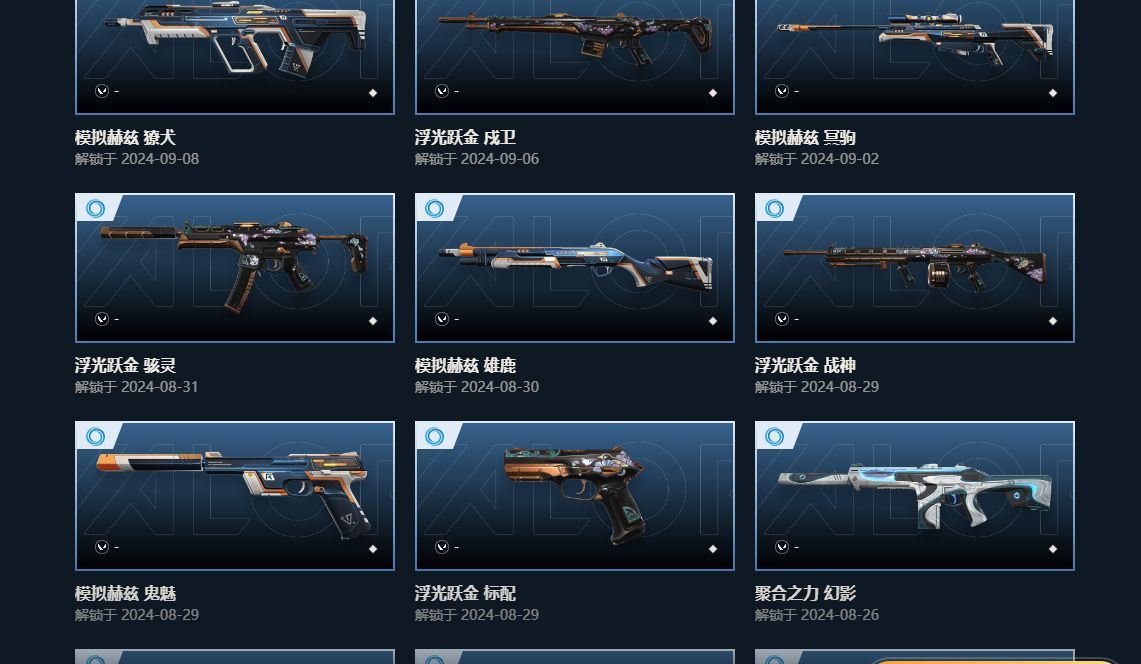The width and height of the screenshot is (1141, 664).
Task: Click the blue ring badge on 聚合之力 幻影 card
Action: [x=774, y=436]
